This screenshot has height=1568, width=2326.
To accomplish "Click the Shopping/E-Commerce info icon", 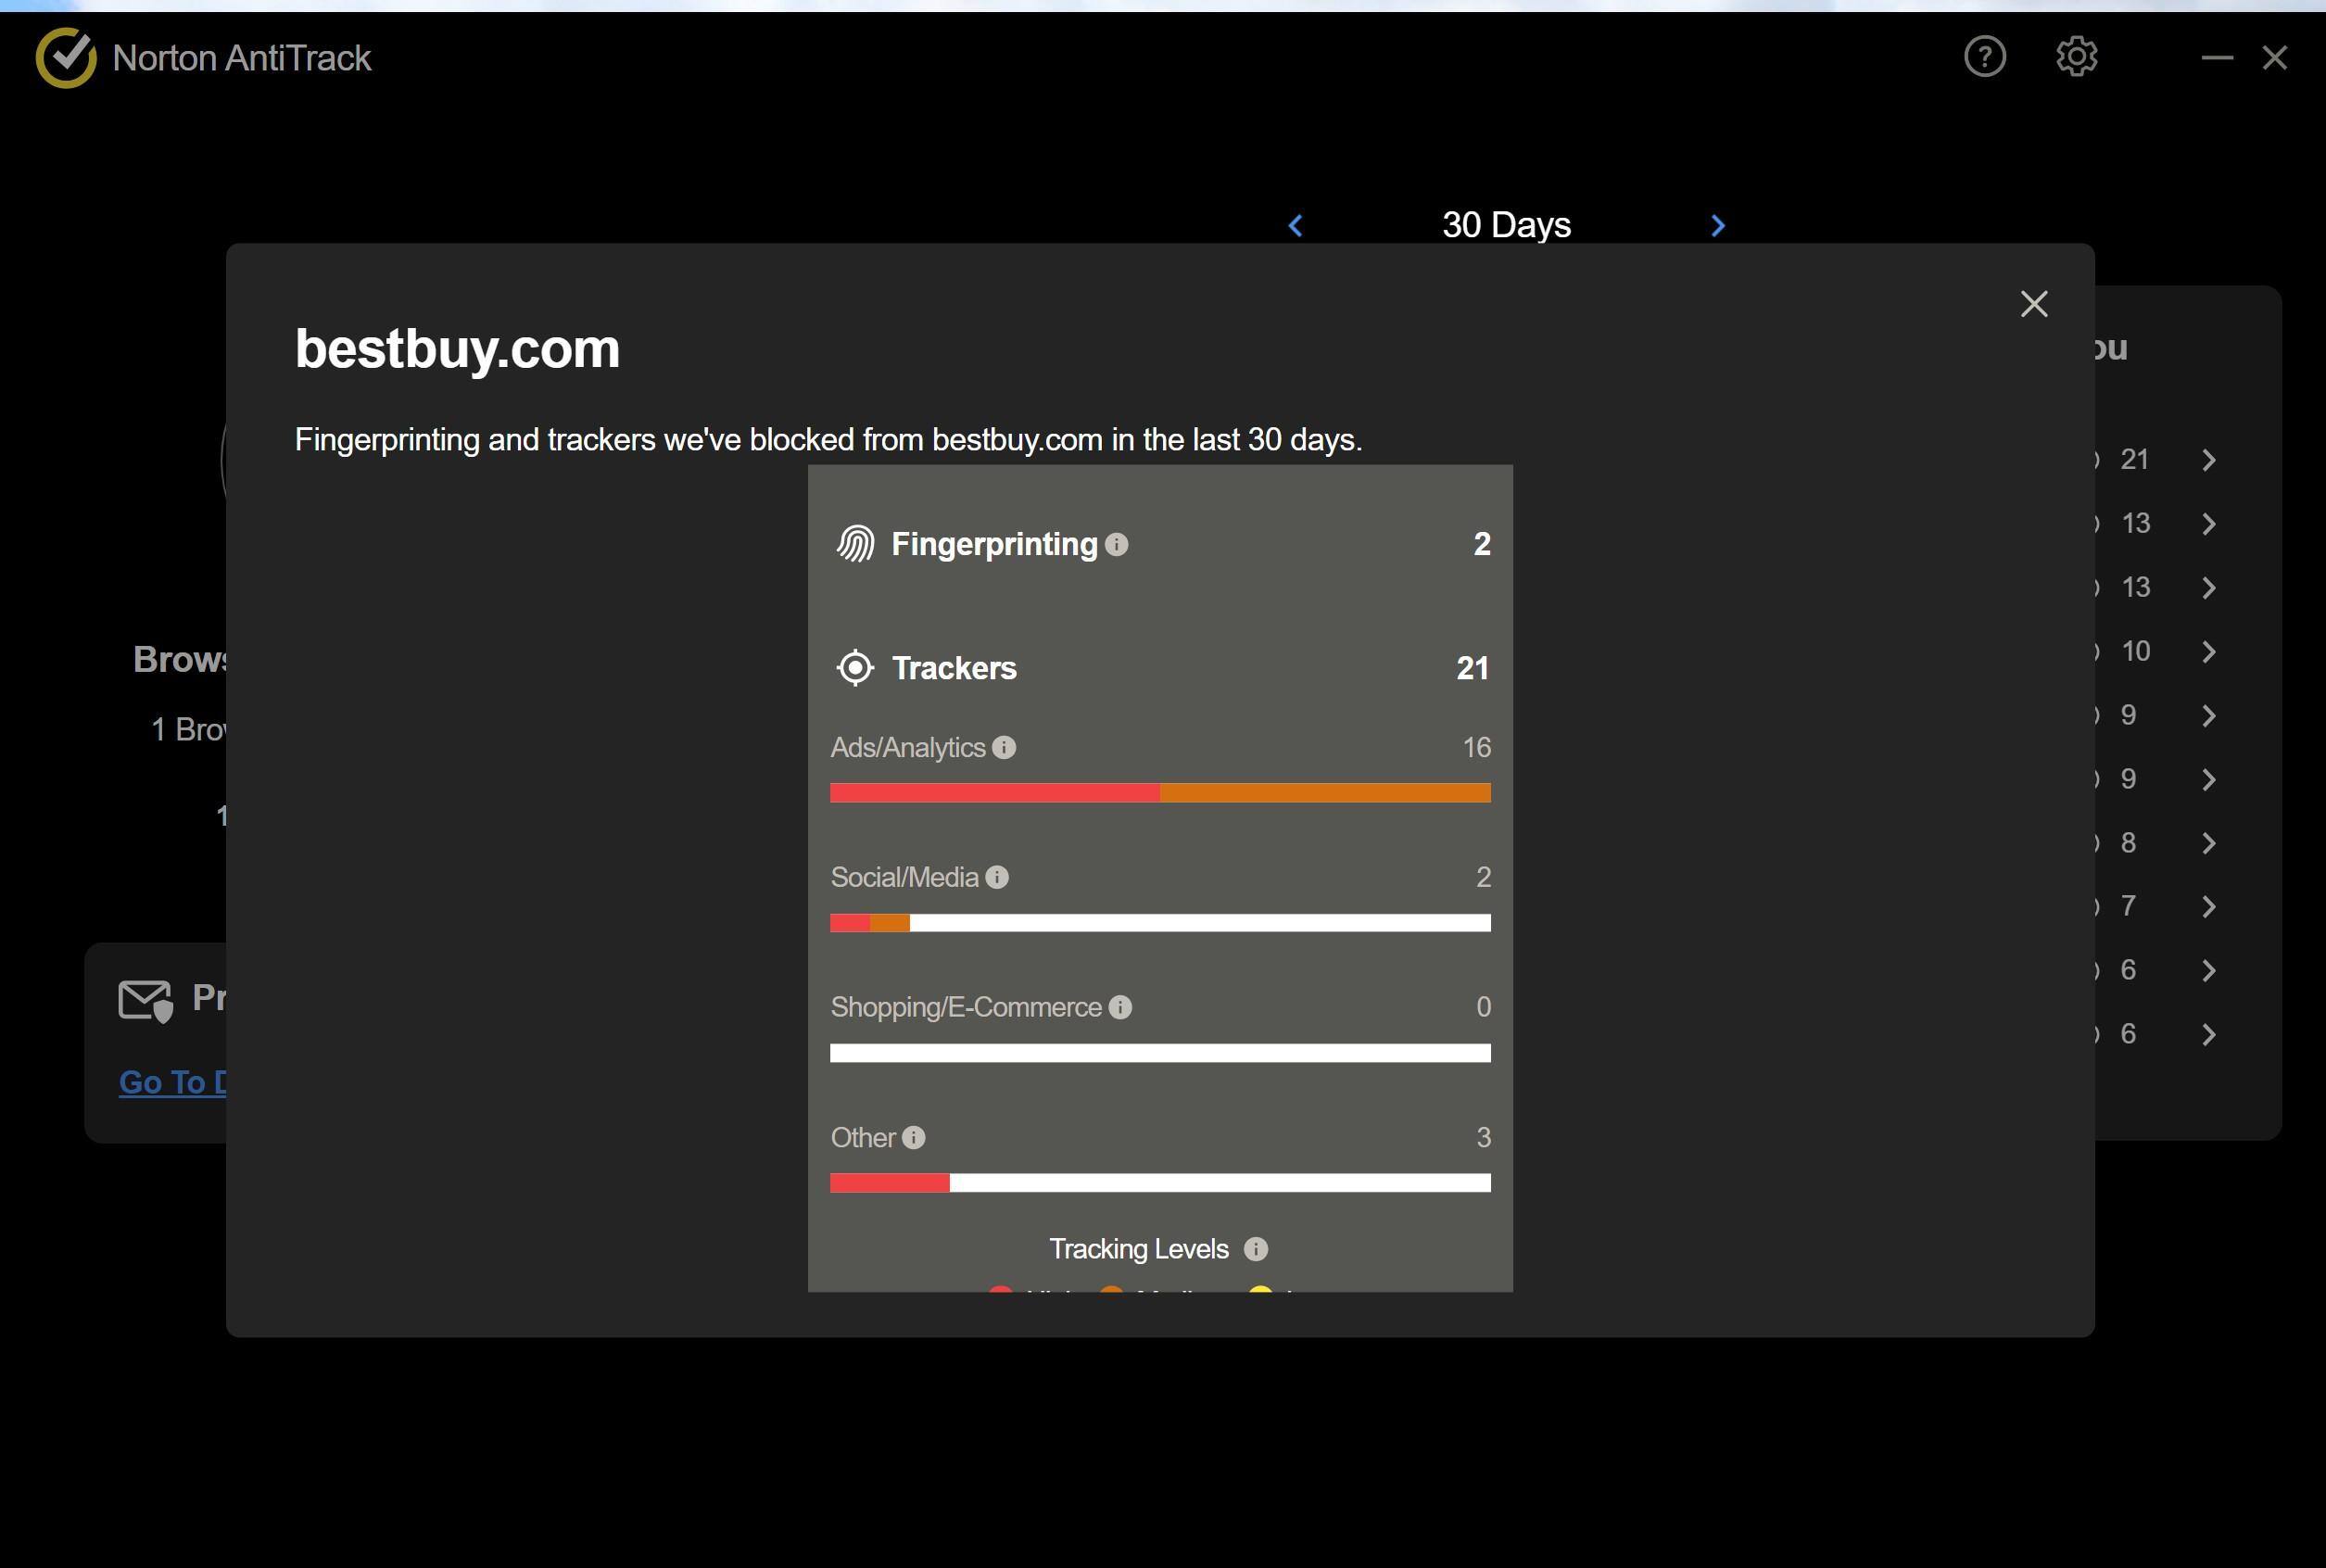I will click(x=1120, y=1007).
